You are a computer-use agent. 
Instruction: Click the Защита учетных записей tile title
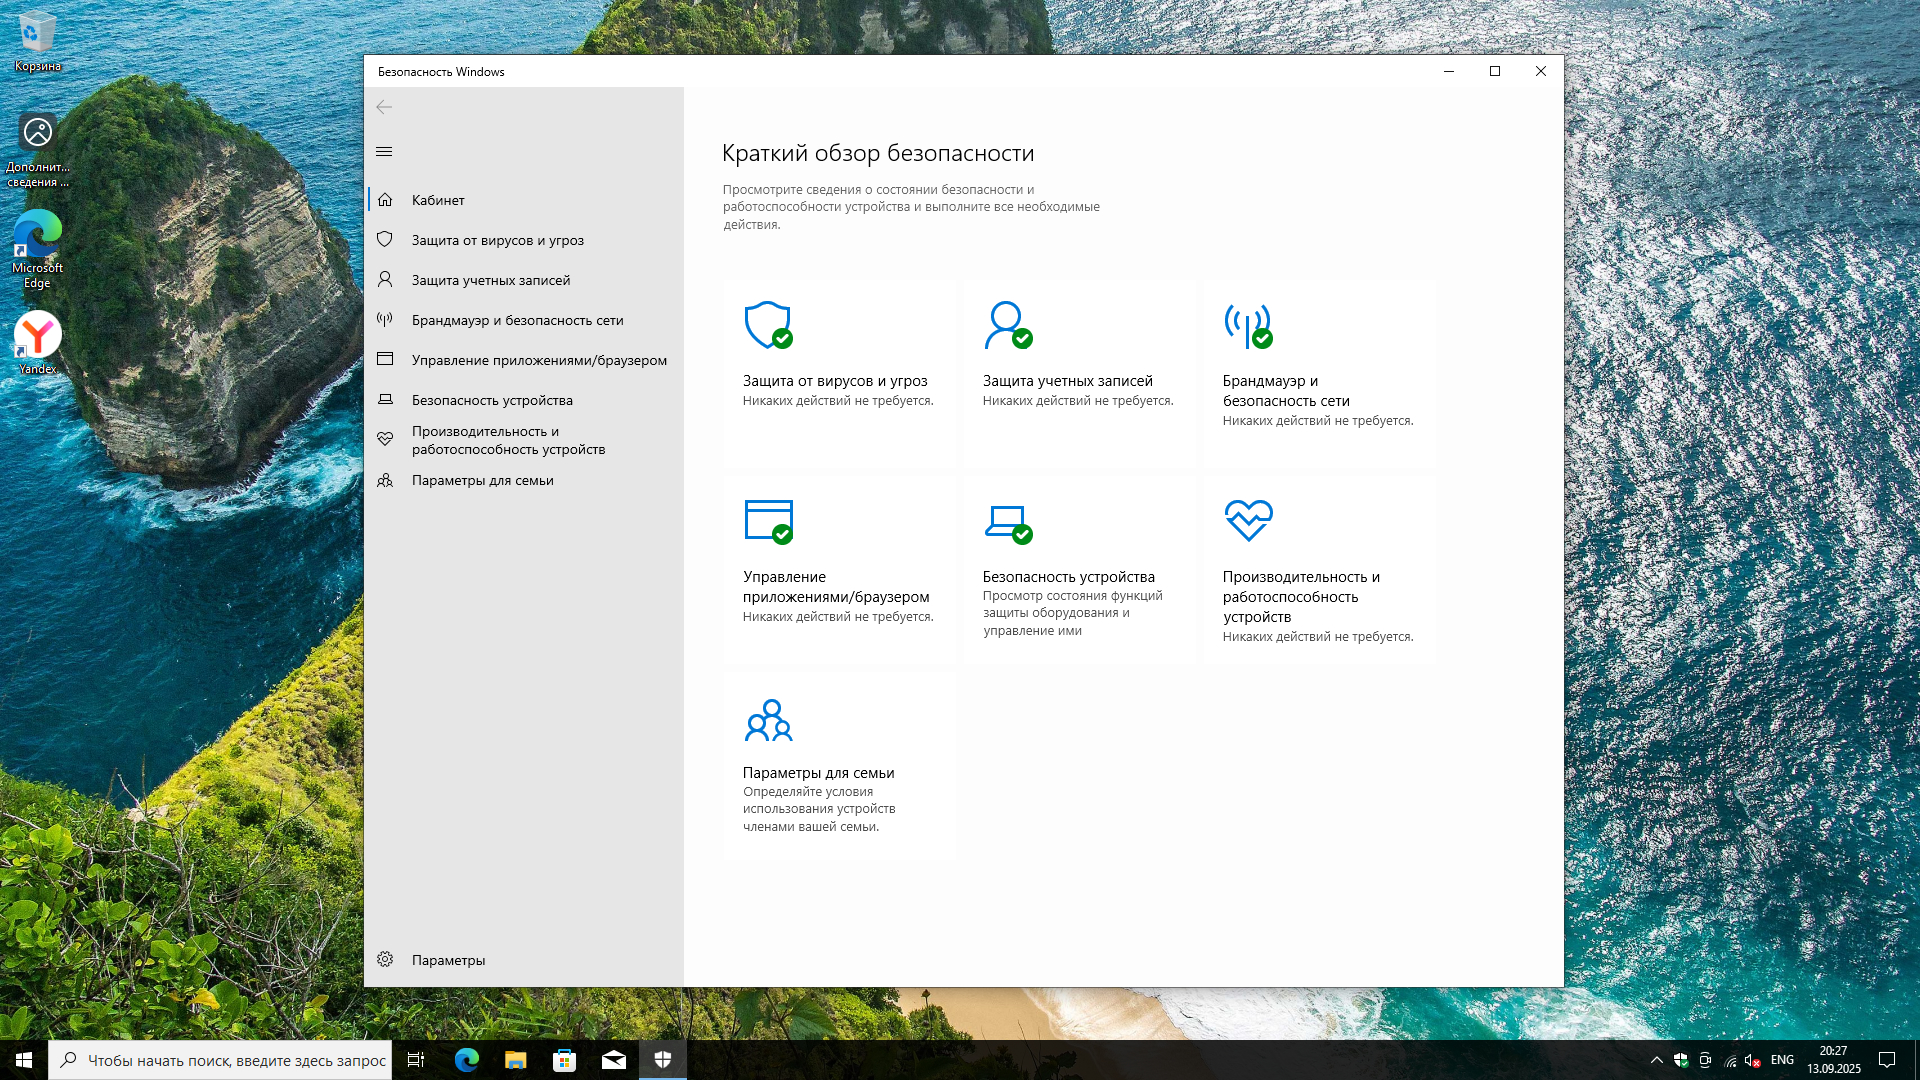click(x=1067, y=381)
